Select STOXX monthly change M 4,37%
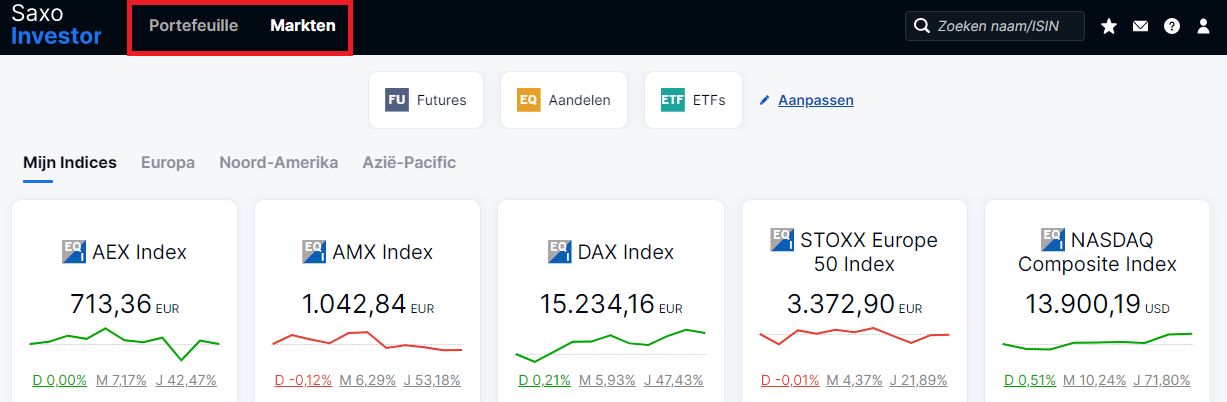The height and width of the screenshot is (402, 1227). (x=853, y=380)
